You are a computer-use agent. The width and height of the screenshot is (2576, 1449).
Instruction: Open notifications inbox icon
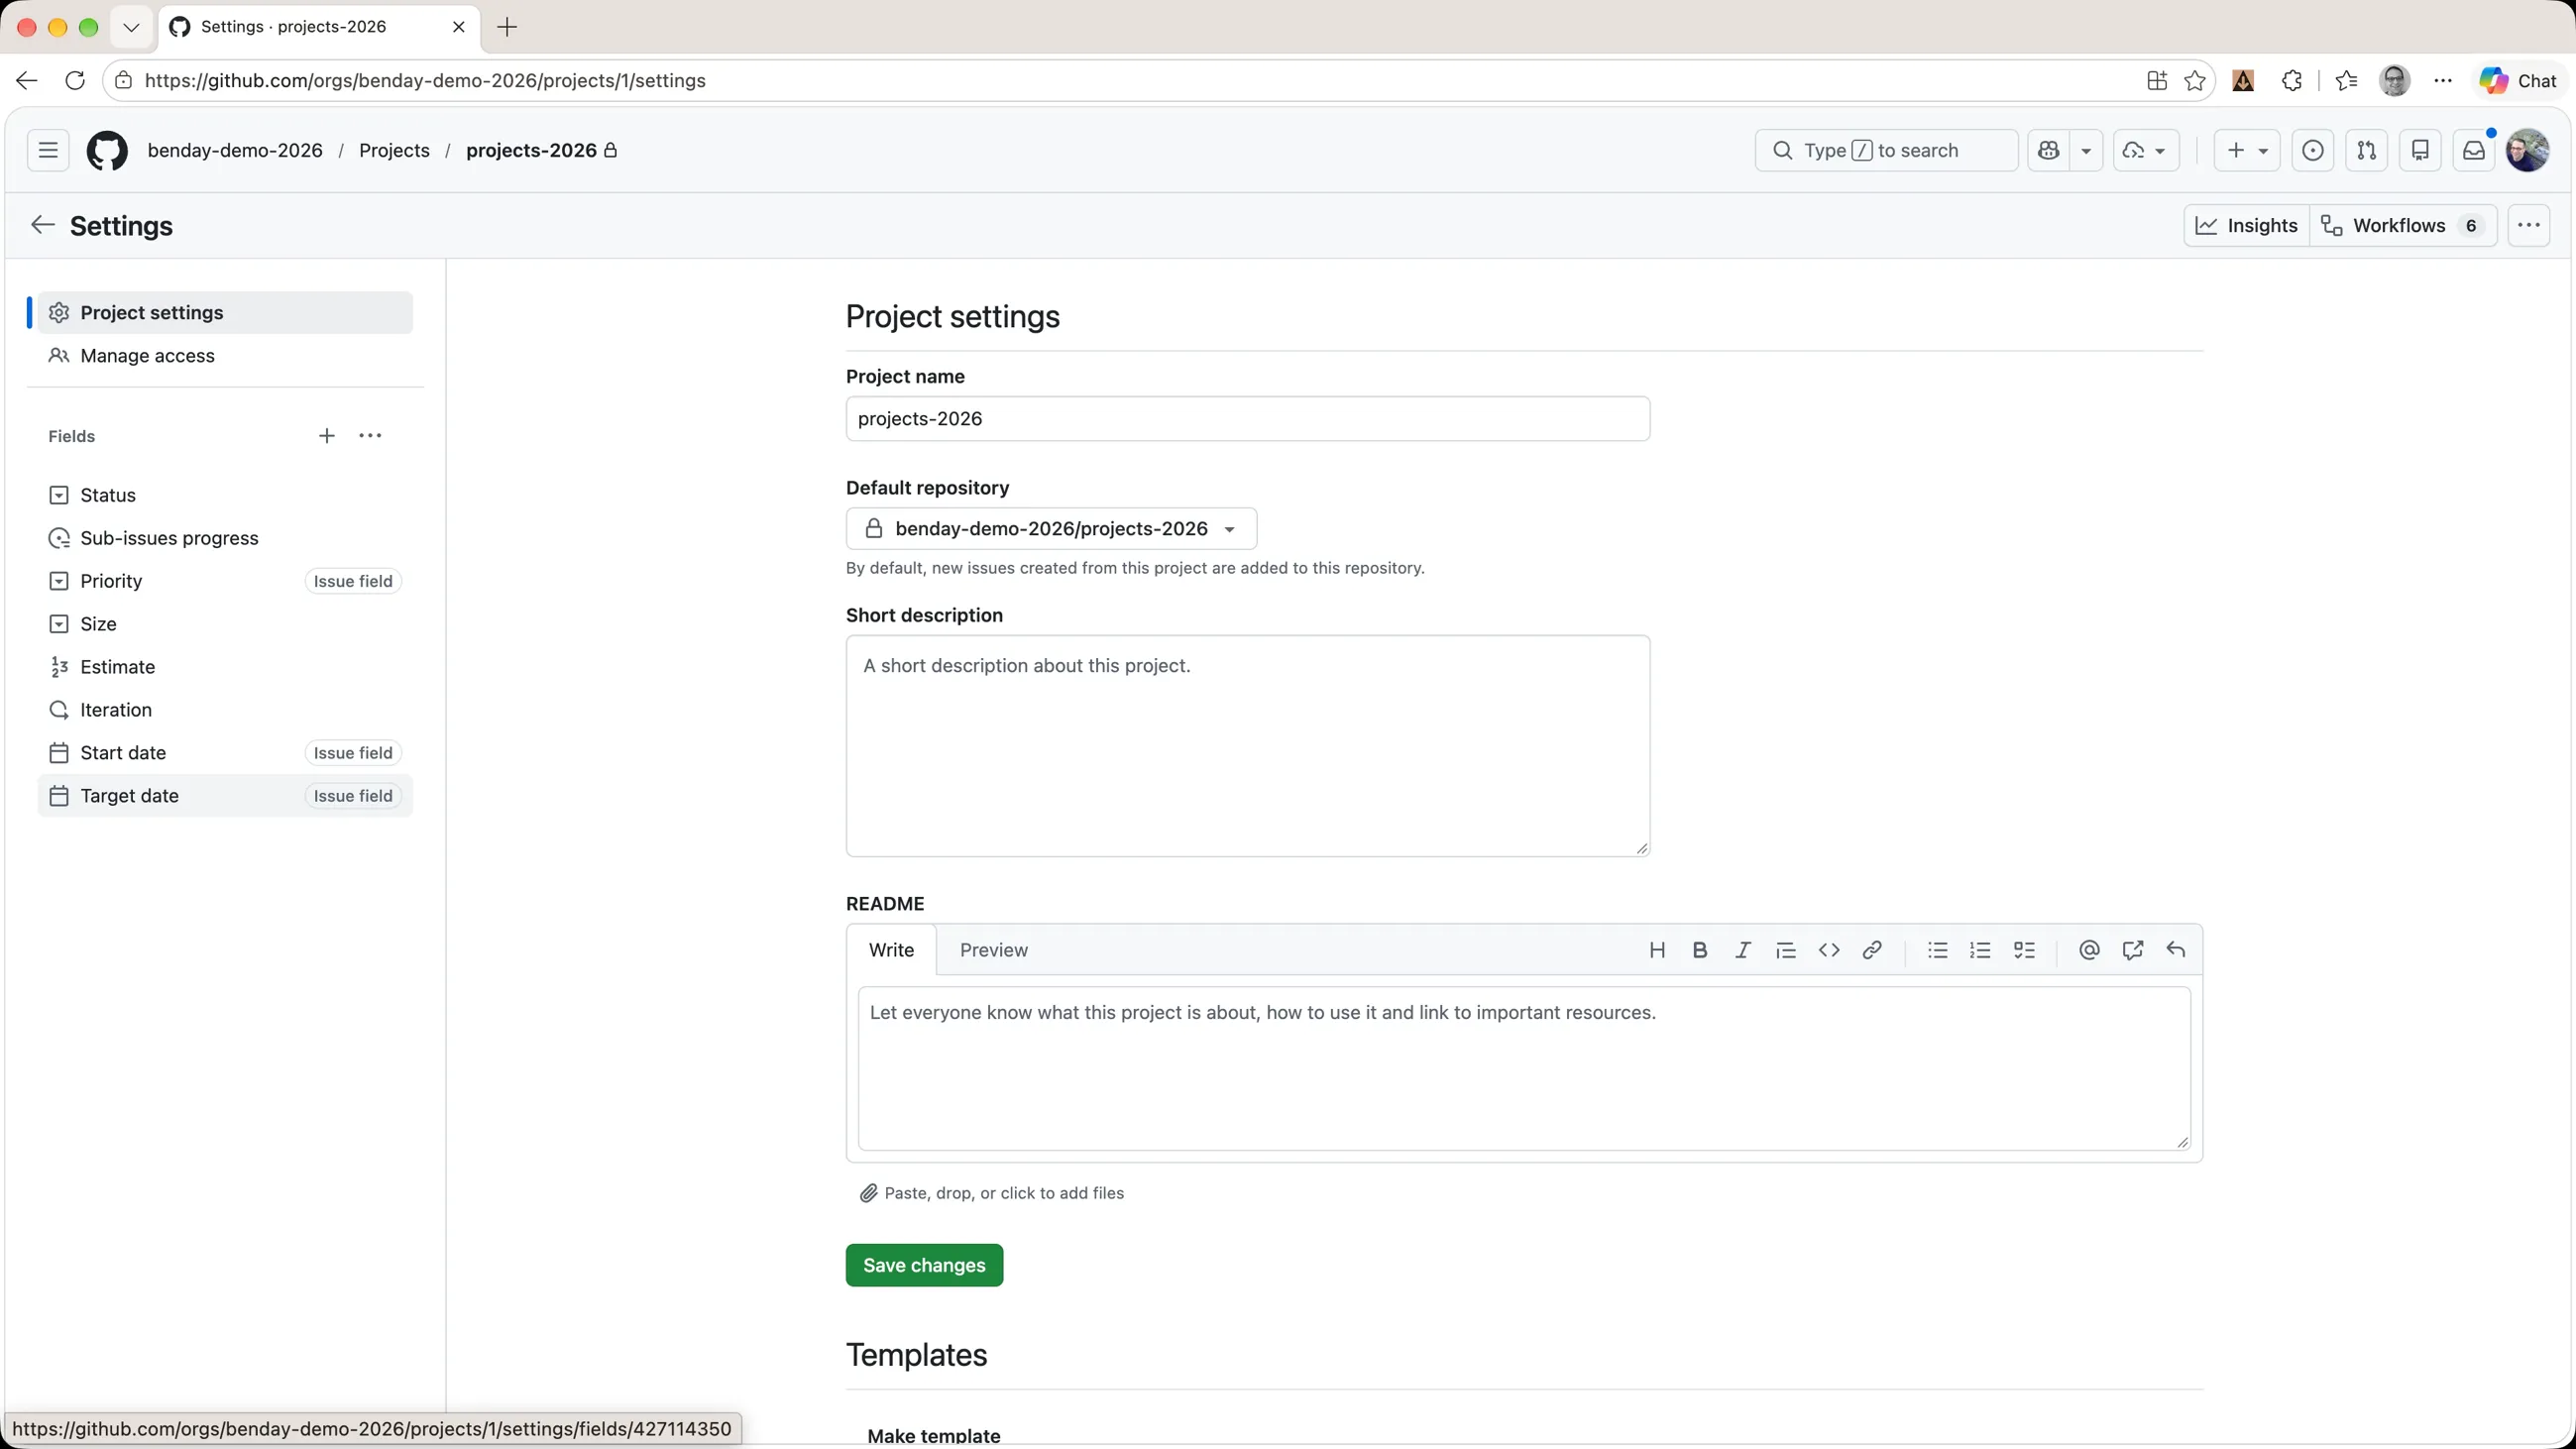[2474, 150]
